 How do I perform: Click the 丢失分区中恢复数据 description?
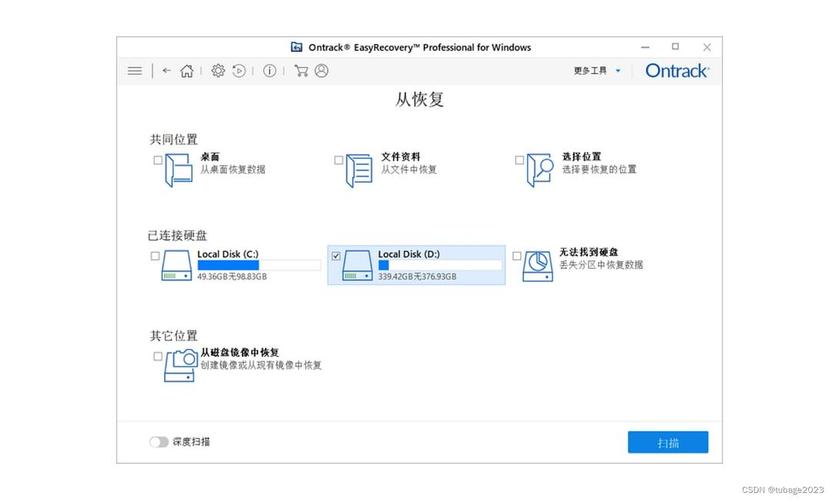(x=601, y=264)
